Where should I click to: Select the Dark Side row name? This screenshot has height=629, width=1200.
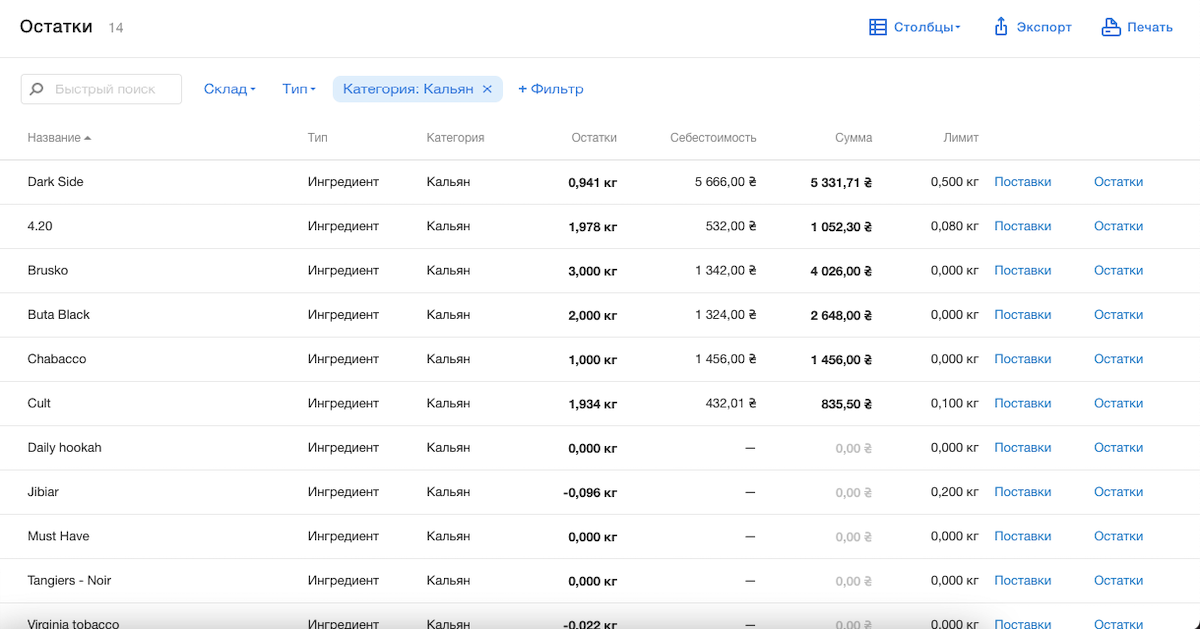pyautogui.click(x=56, y=182)
